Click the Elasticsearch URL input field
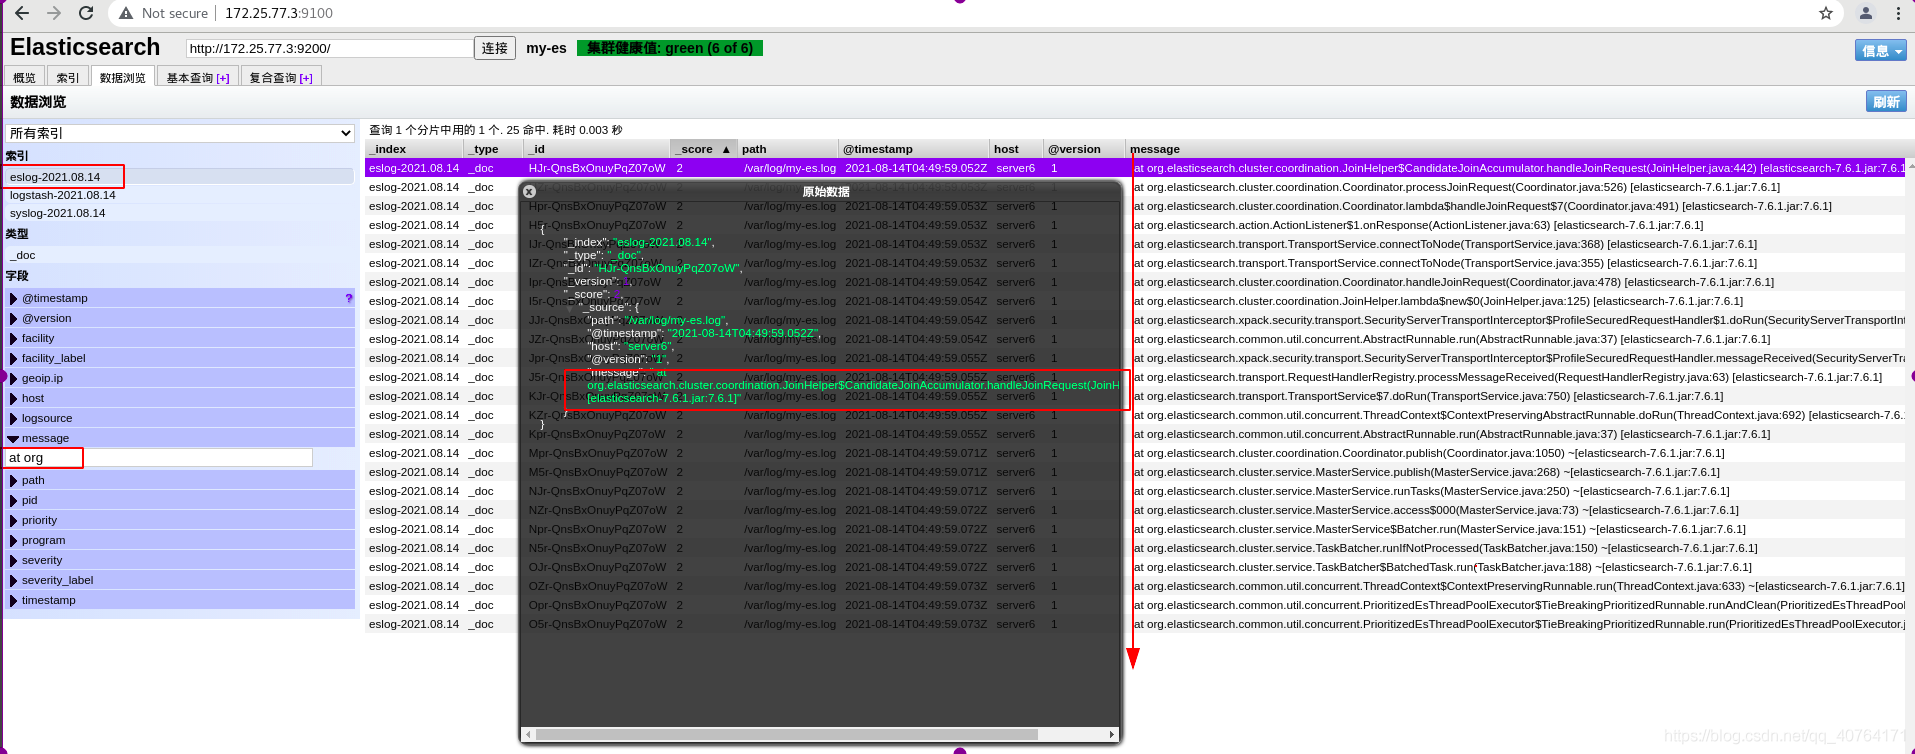This screenshot has height=754, width=1915. point(329,48)
